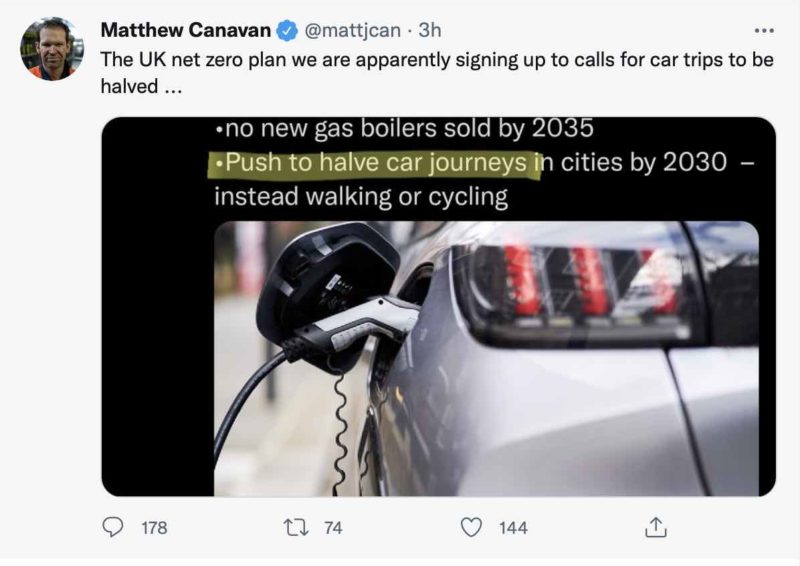Click the reply speech bubble icon
Viewport: 800px width, 566px height.
(x=115, y=527)
